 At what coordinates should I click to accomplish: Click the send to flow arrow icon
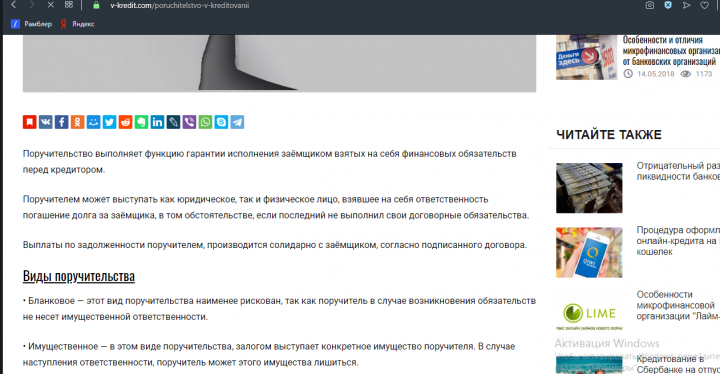coord(686,5)
